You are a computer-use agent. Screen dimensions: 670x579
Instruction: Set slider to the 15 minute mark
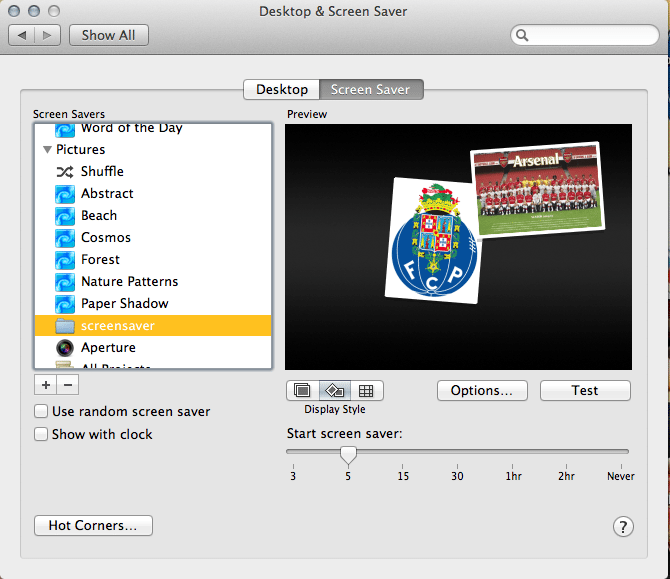pos(403,467)
